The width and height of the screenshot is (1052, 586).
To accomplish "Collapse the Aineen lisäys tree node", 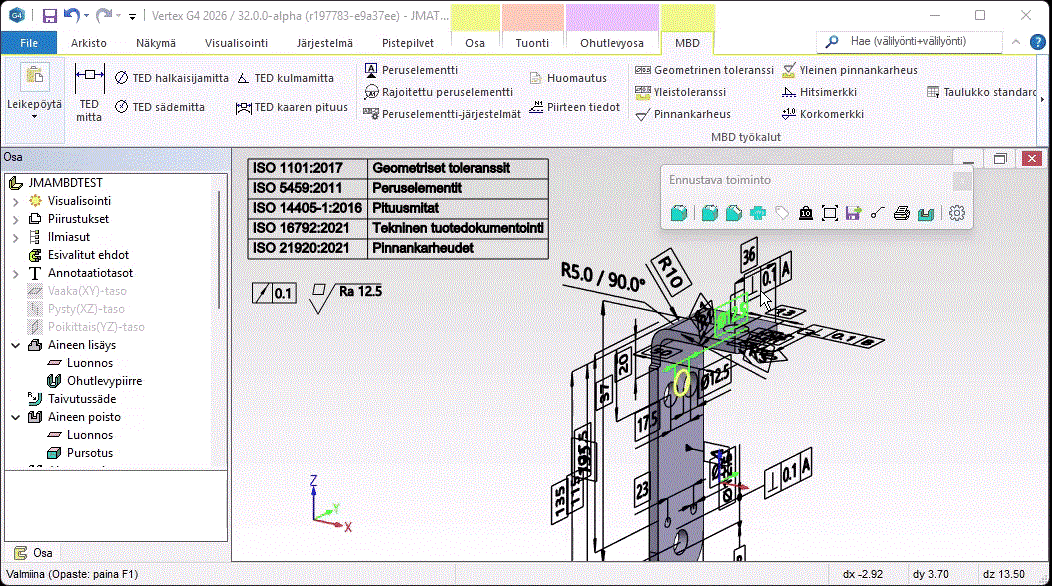I will click(x=16, y=345).
